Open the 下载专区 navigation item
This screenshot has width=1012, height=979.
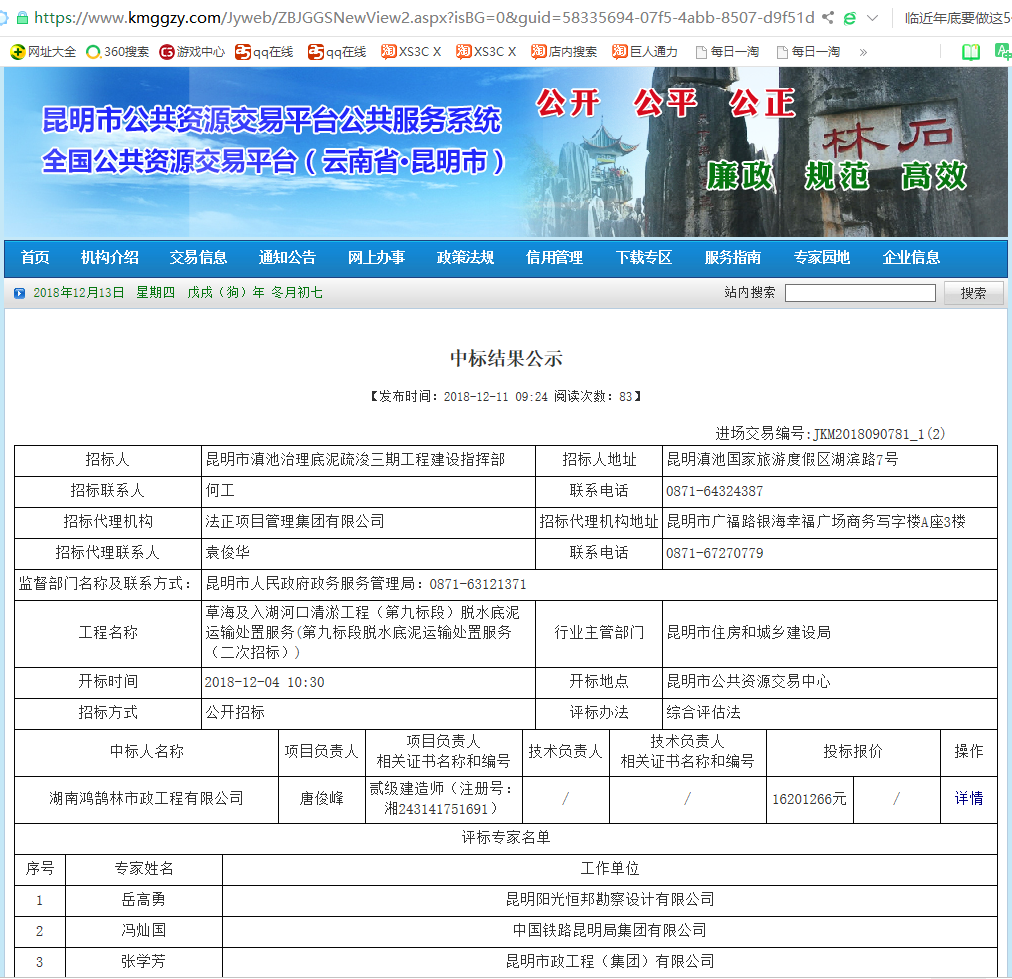[643, 258]
